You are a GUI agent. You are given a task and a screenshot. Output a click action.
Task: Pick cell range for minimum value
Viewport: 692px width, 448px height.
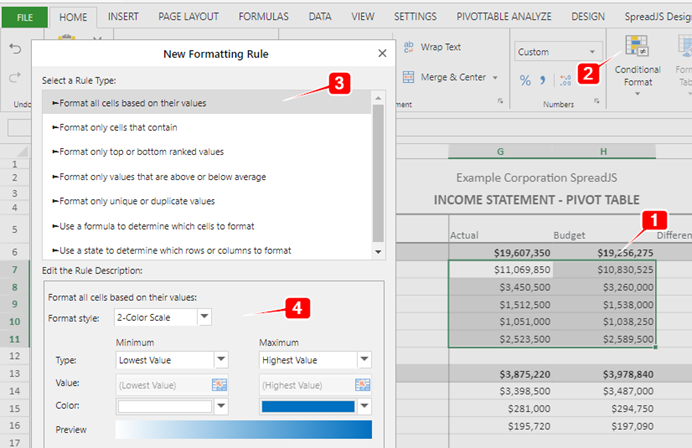coord(219,385)
